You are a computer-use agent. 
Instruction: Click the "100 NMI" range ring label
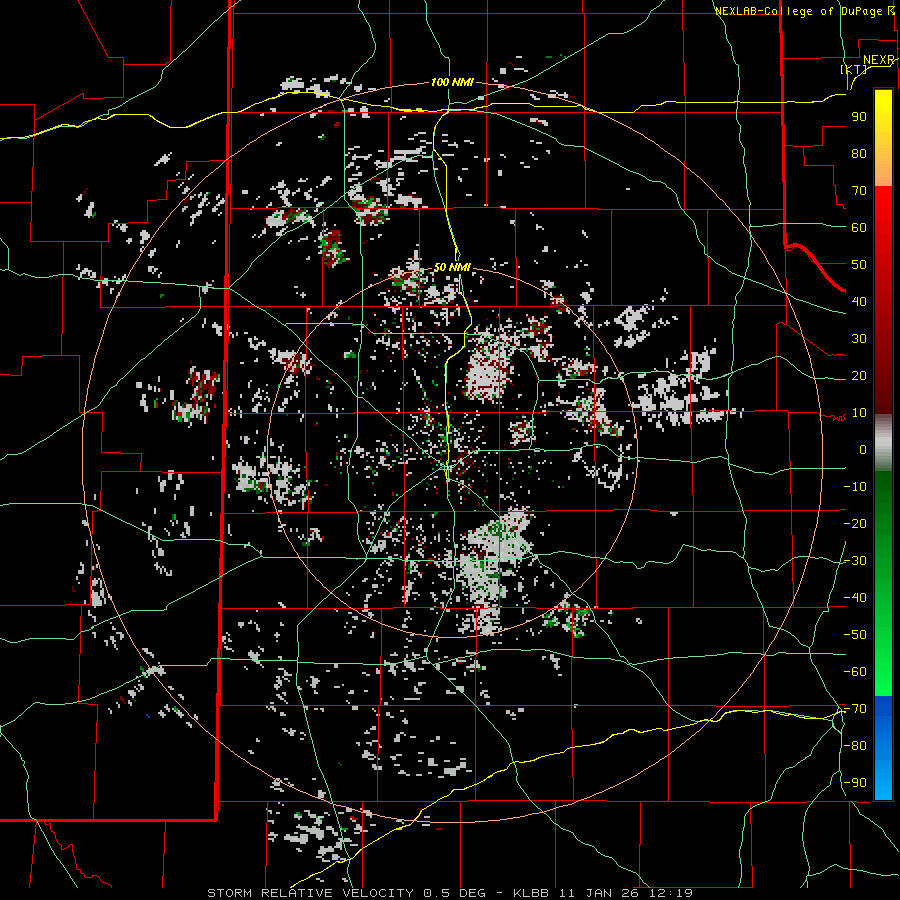(452, 82)
